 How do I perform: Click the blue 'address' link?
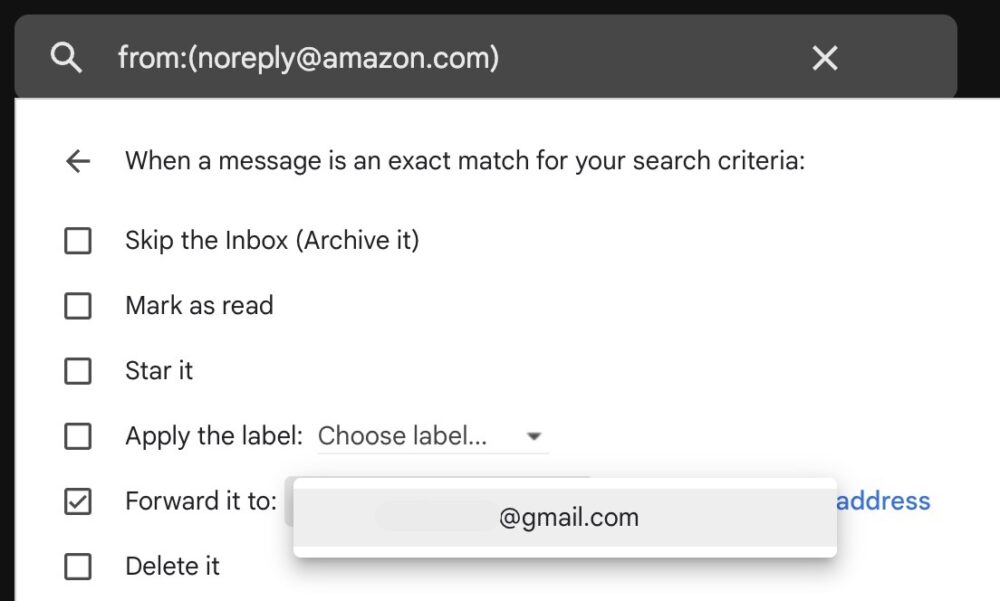(883, 501)
